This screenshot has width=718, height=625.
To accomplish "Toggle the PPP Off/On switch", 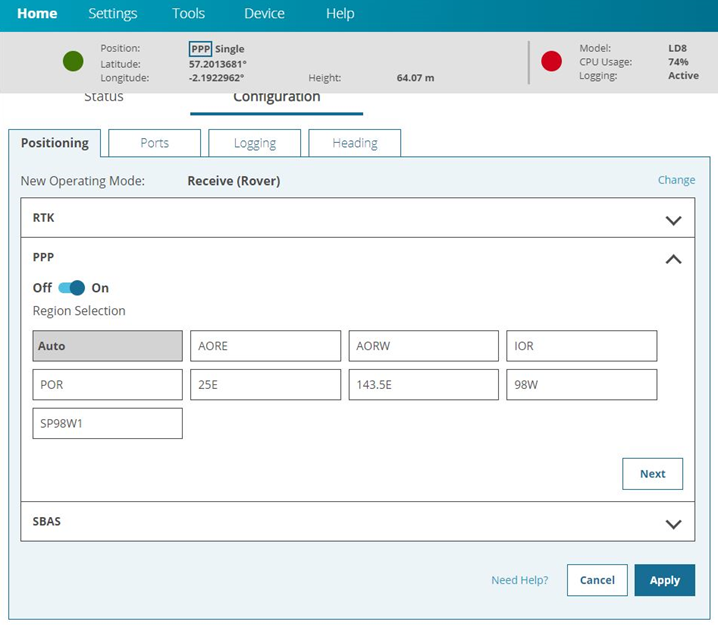I will [x=72, y=288].
